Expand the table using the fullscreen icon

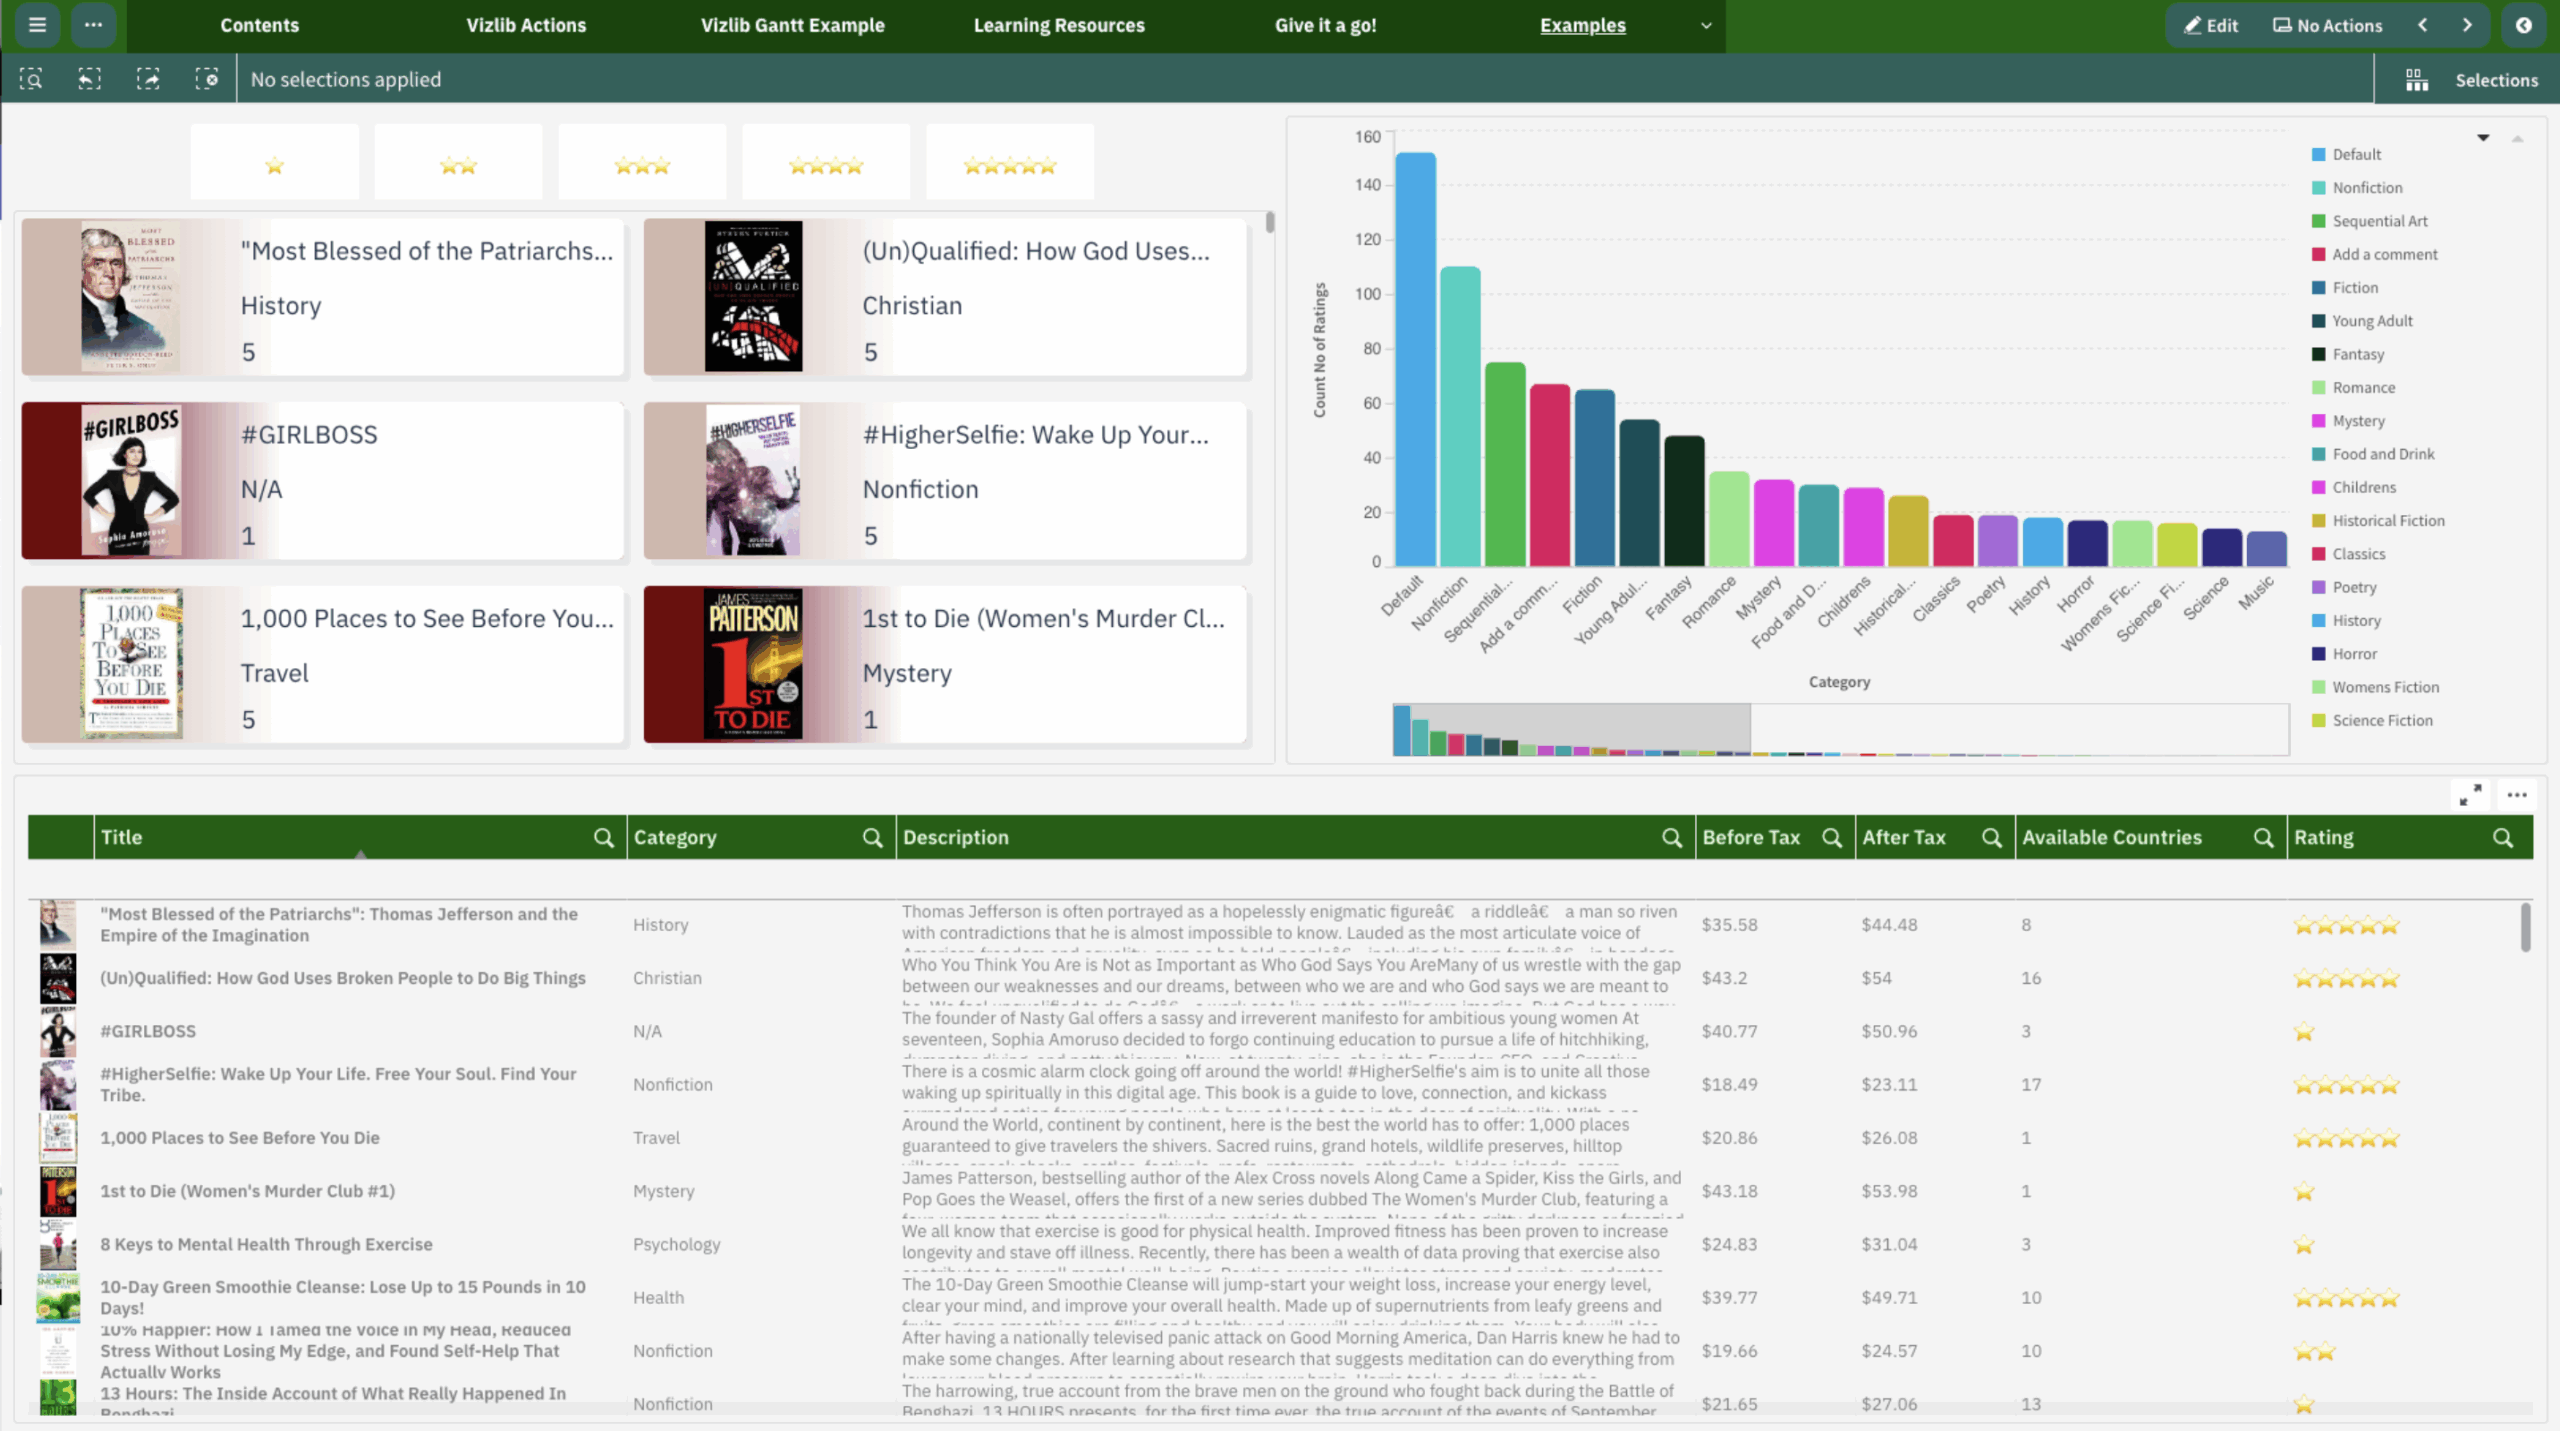pos(2470,795)
